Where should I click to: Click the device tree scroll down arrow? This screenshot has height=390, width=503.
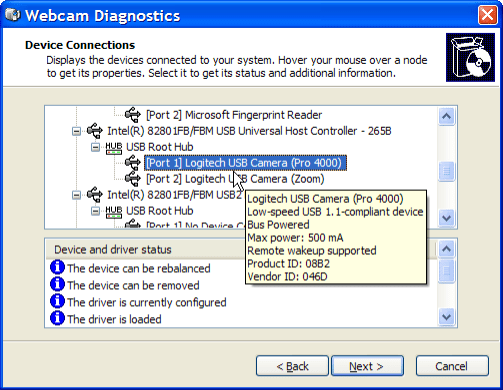tap(447, 218)
